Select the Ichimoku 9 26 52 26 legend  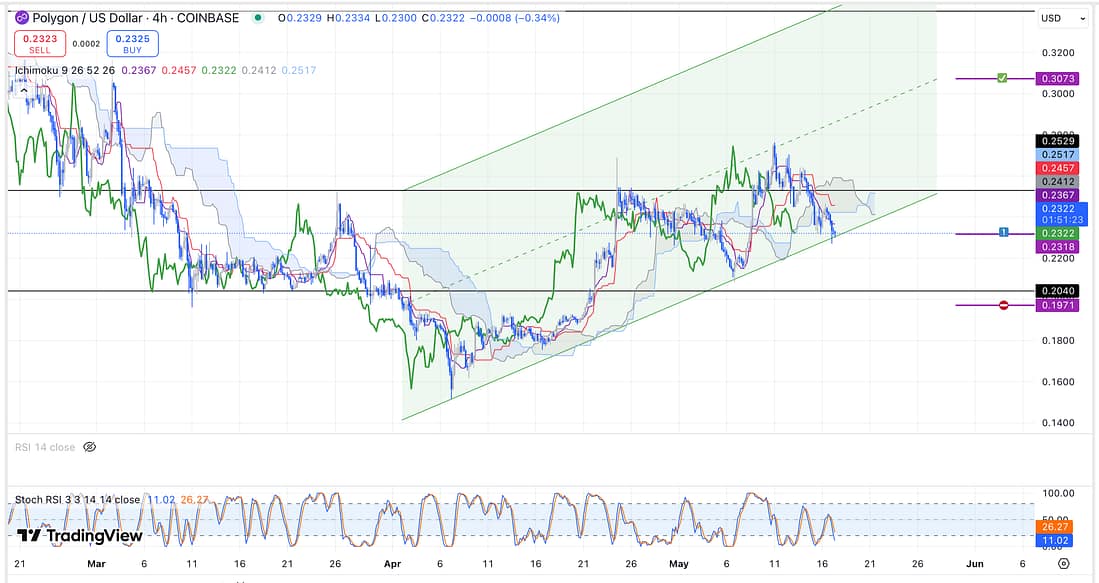tap(66, 70)
